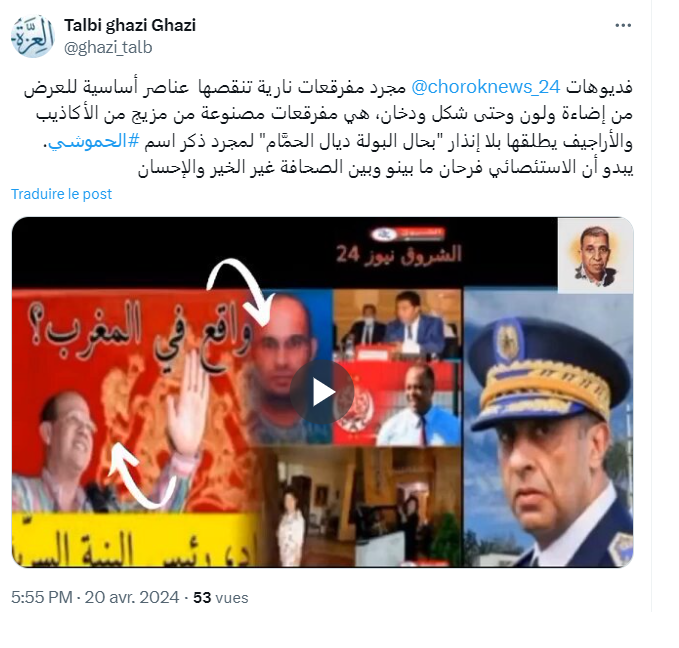Open the more options three-dot menu

click(623, 26)
